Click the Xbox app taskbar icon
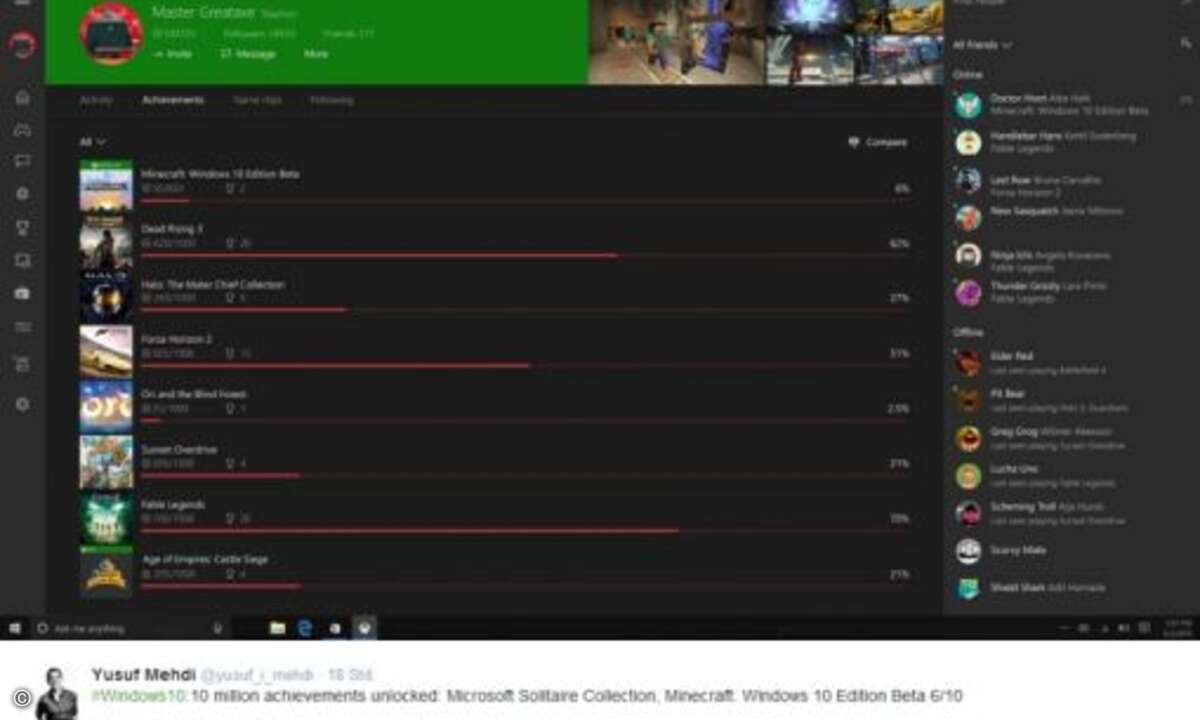This screenshot has width=1200, height=720. [366, 628]
